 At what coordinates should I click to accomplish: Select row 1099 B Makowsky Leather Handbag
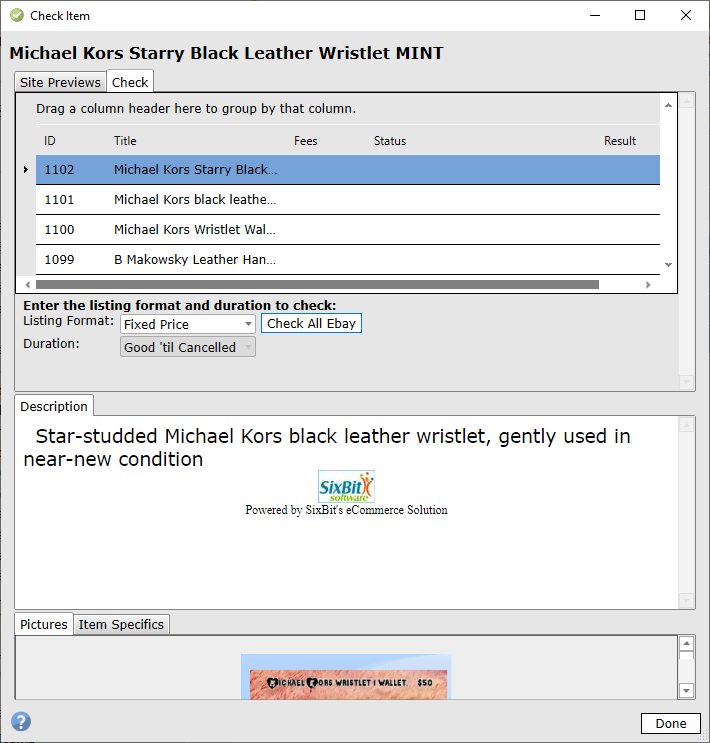(x=194, y=260)
